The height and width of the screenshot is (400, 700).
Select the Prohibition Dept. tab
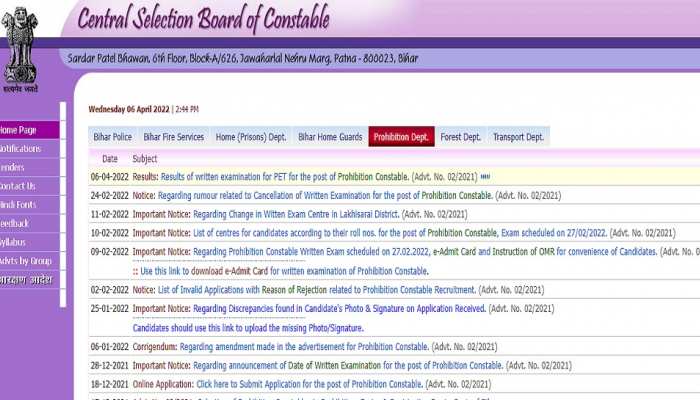tap(400, 137)
